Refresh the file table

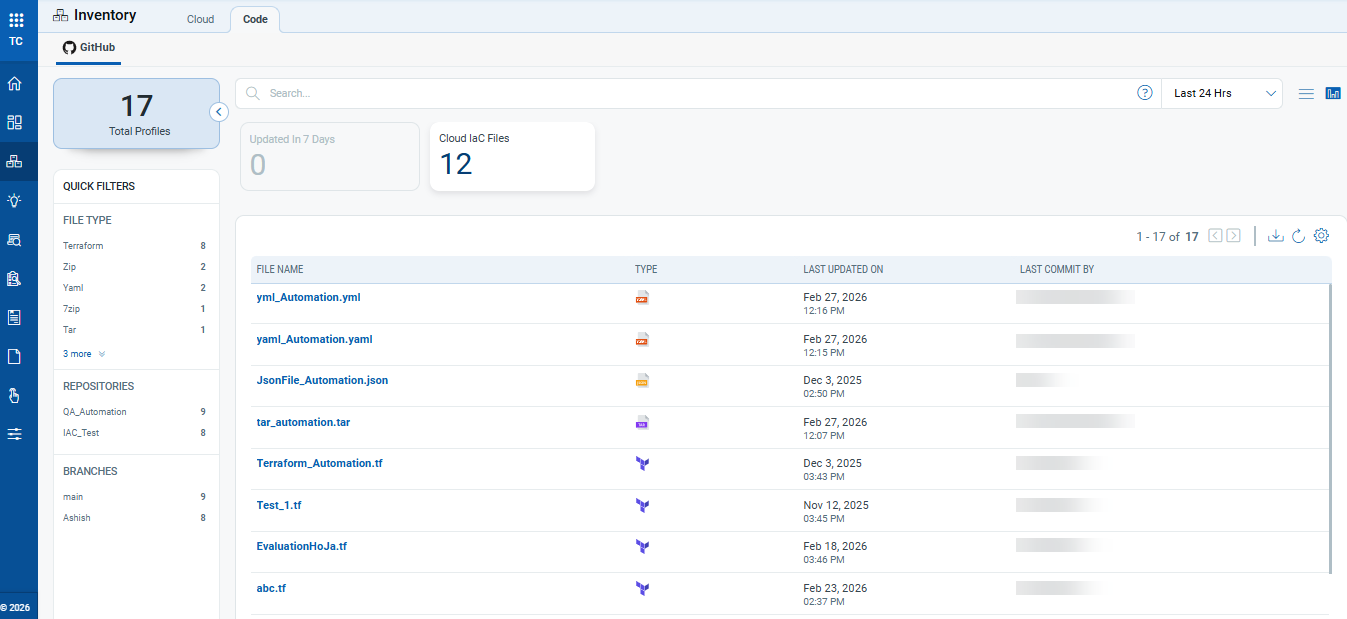(1298, 236)
